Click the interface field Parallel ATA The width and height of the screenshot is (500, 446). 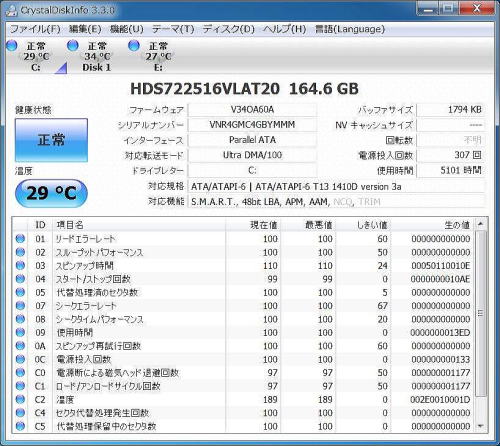252,140
